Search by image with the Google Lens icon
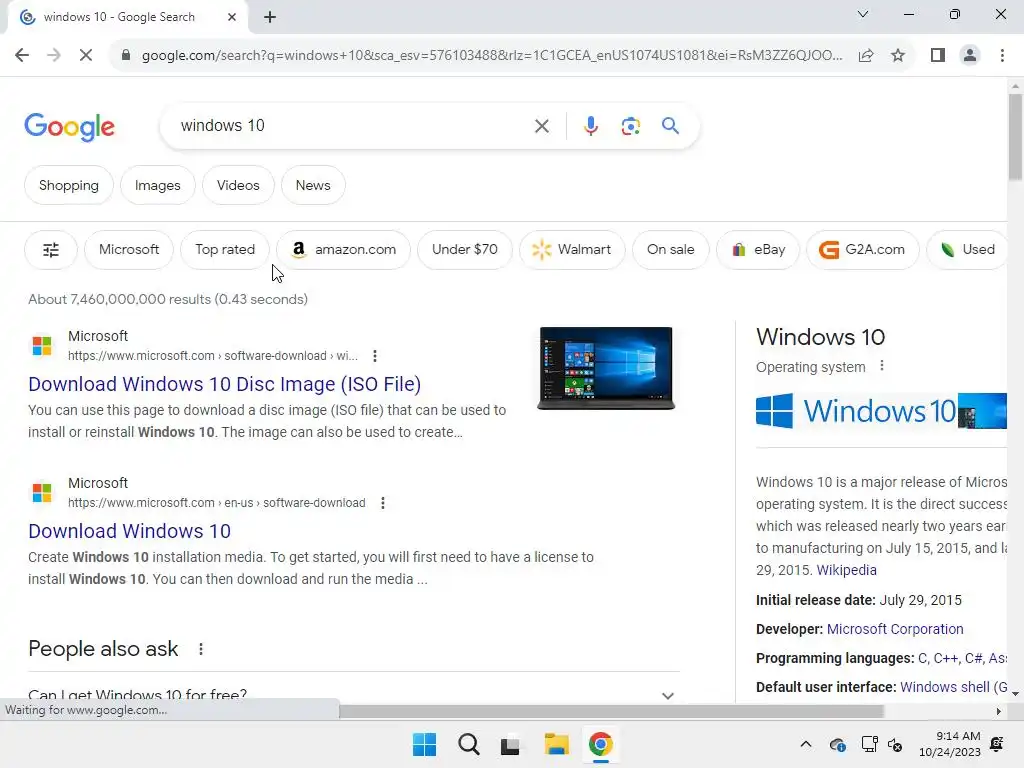This screenshot has height=768, width=1024. coord(630,126)
